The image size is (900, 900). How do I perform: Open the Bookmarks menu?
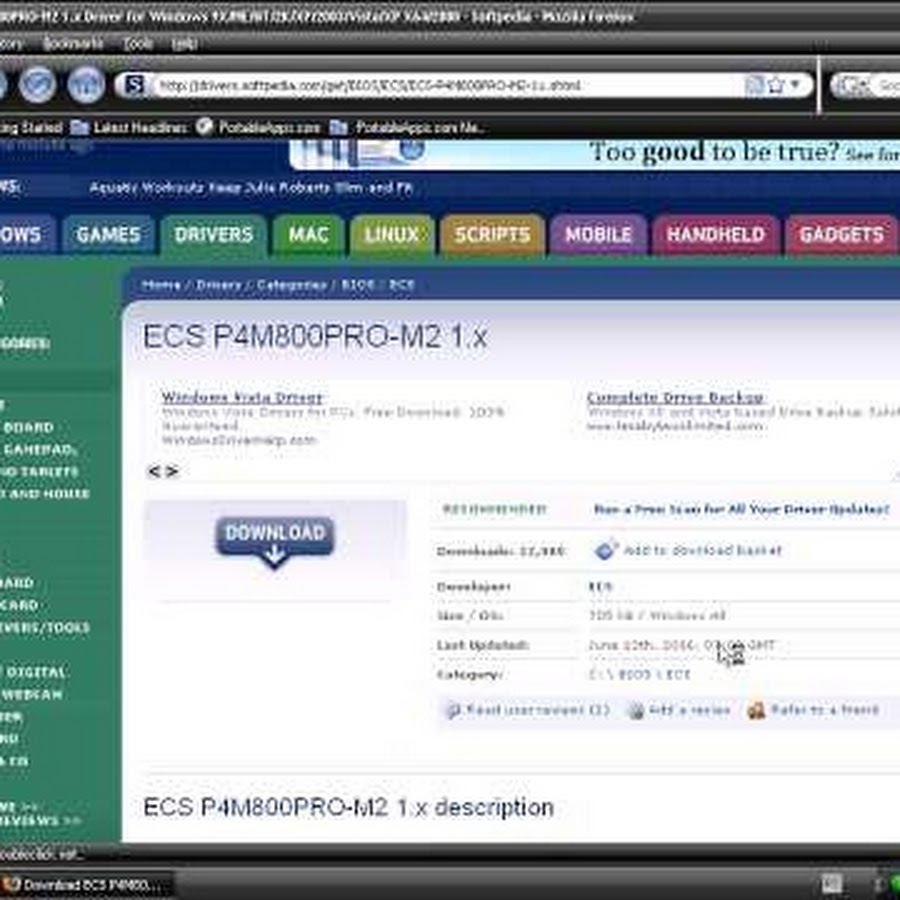(72, 44)
